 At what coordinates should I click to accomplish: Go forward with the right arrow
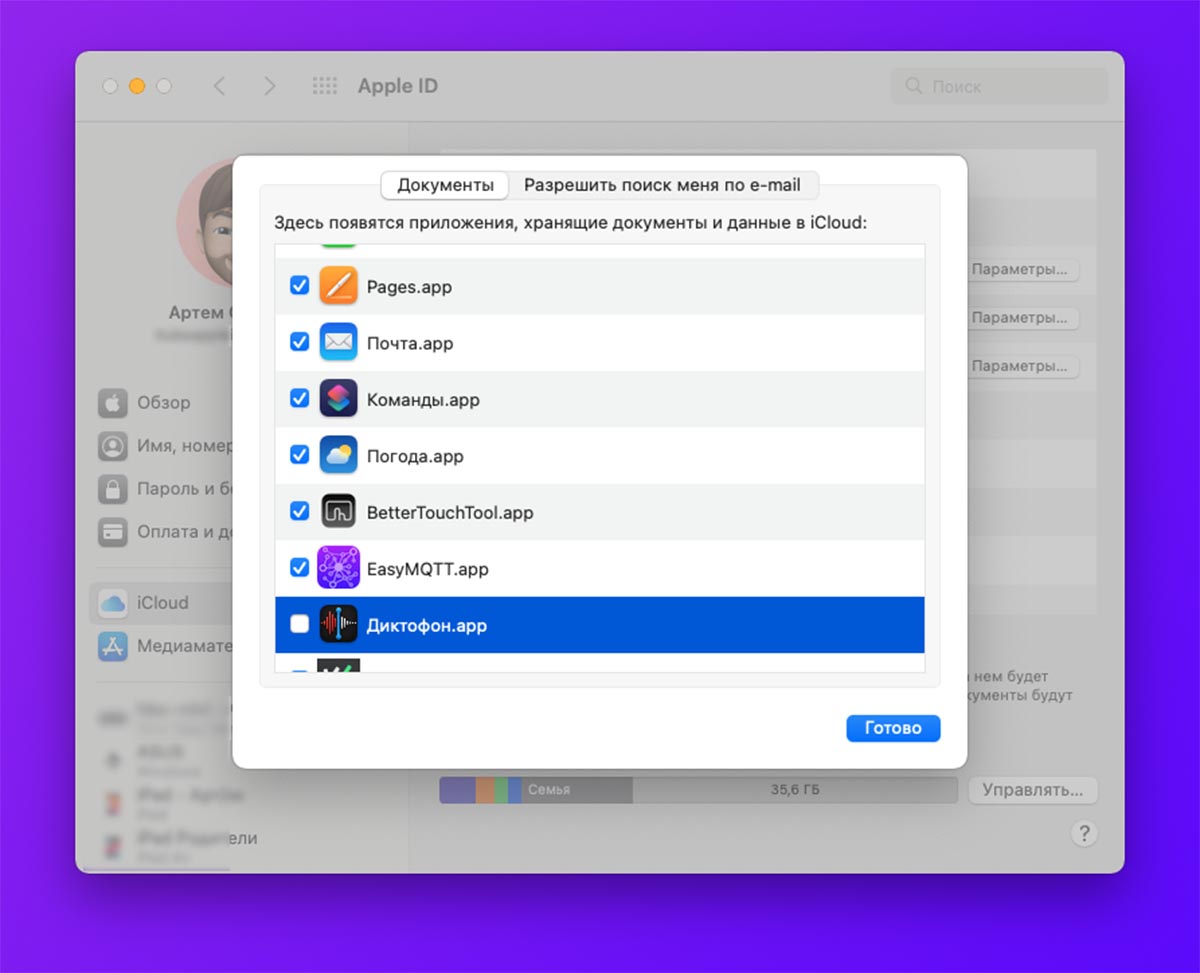[x=269, y=86]
